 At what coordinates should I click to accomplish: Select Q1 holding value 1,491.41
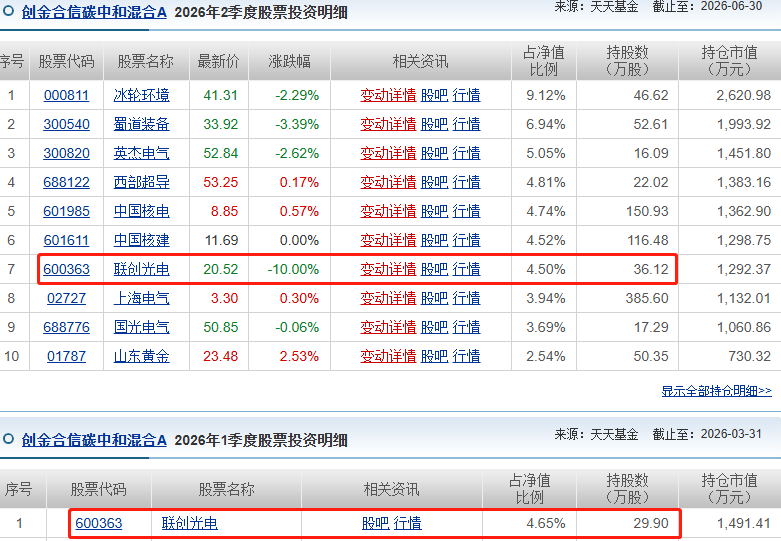point(744,523)
